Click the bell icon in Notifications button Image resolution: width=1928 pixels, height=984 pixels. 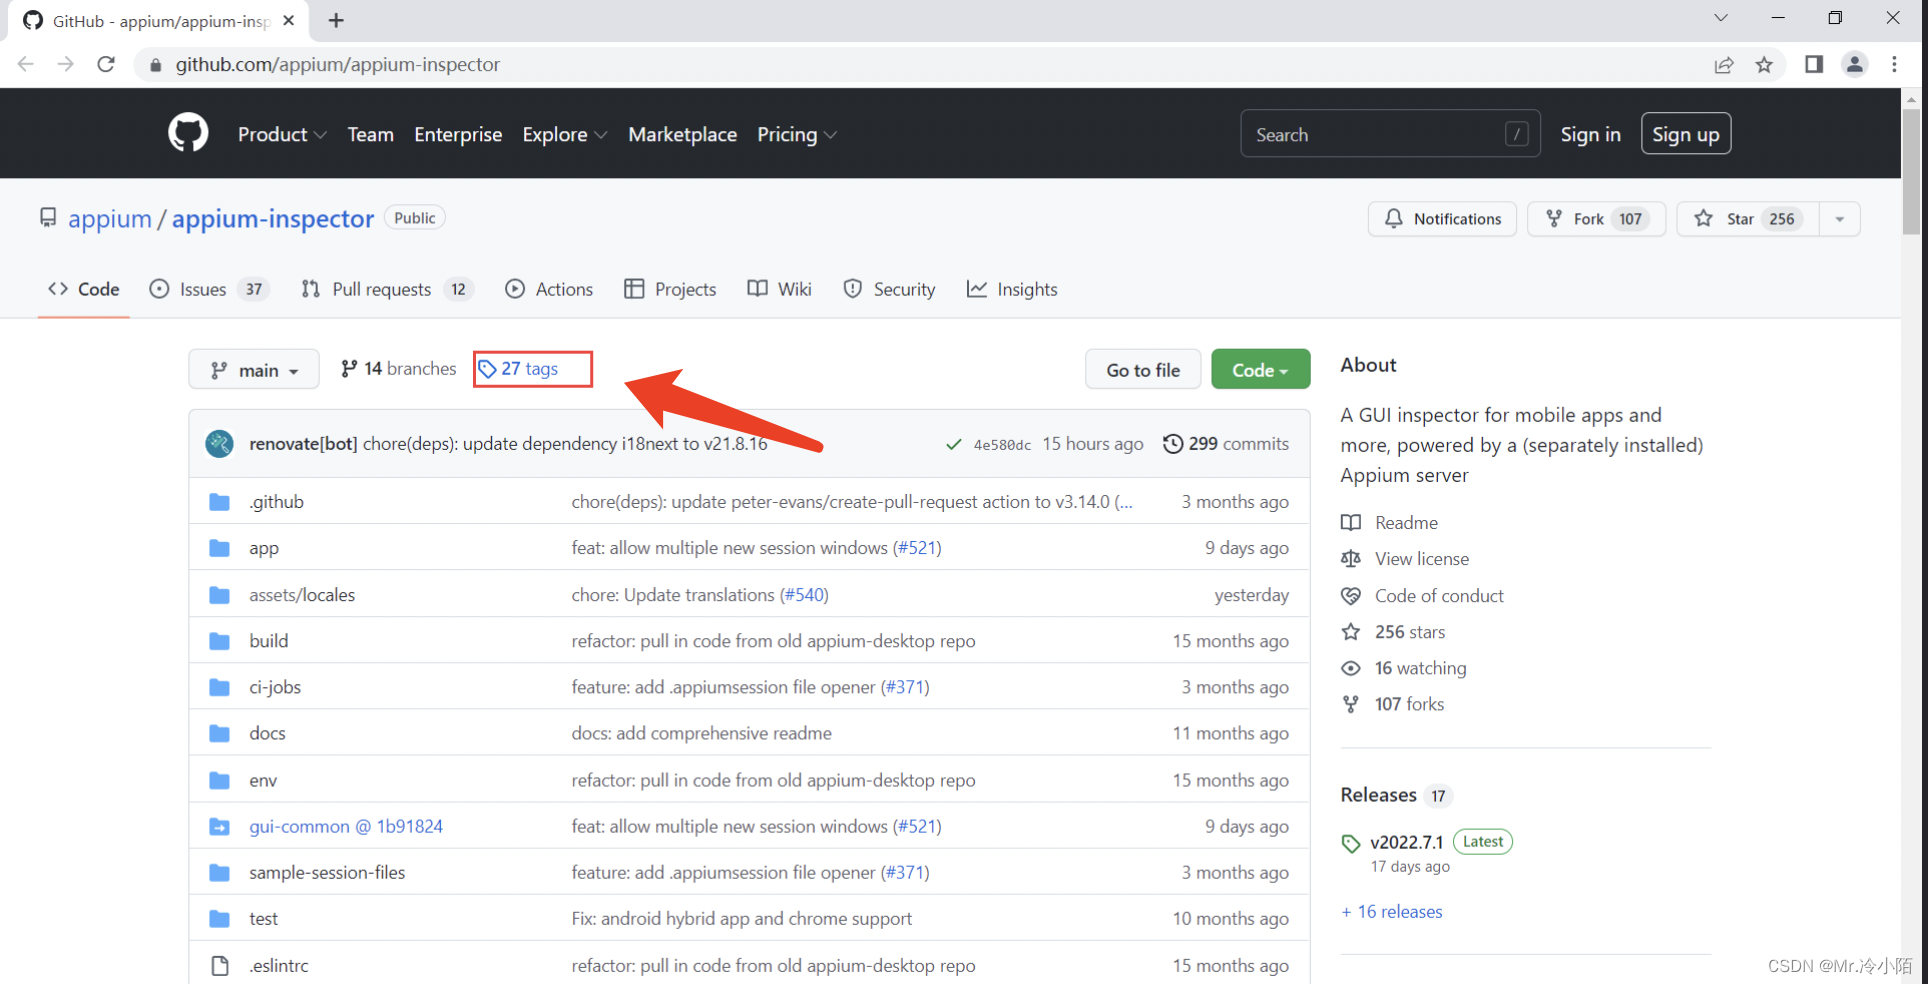click(1394, 218)
